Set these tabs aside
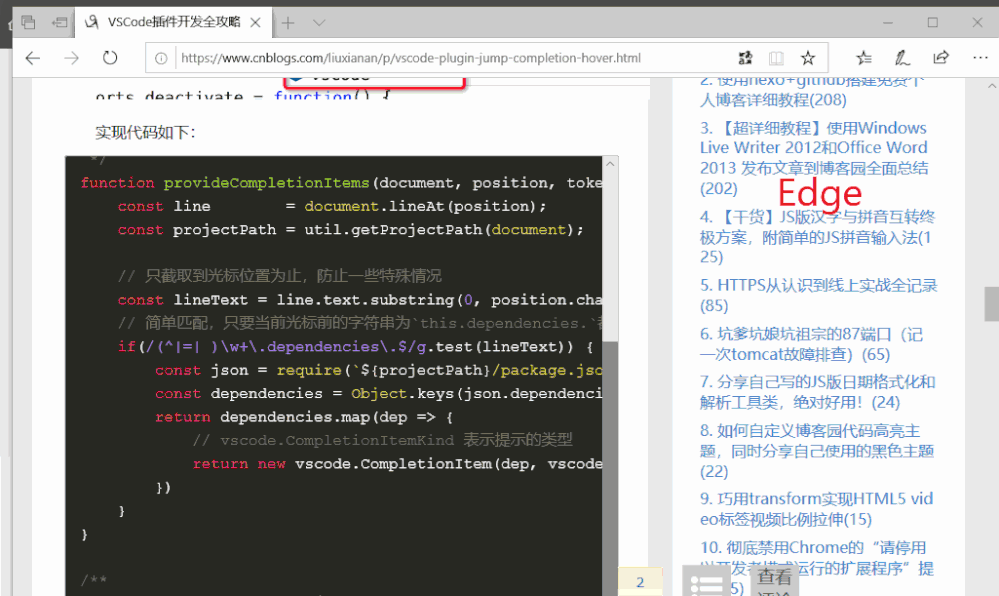Viewport: 999px width, 596px height. coord(59,23)
